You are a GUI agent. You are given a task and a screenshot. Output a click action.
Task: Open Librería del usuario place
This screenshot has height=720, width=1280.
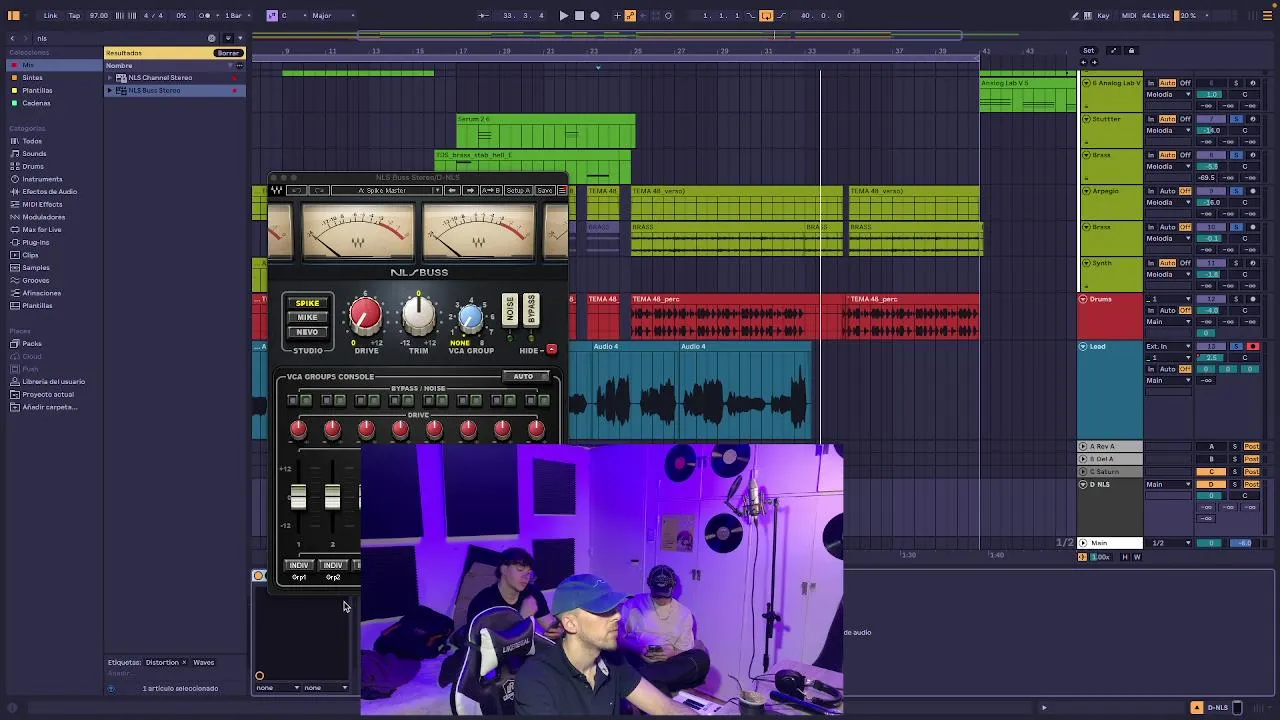(53, 382)
